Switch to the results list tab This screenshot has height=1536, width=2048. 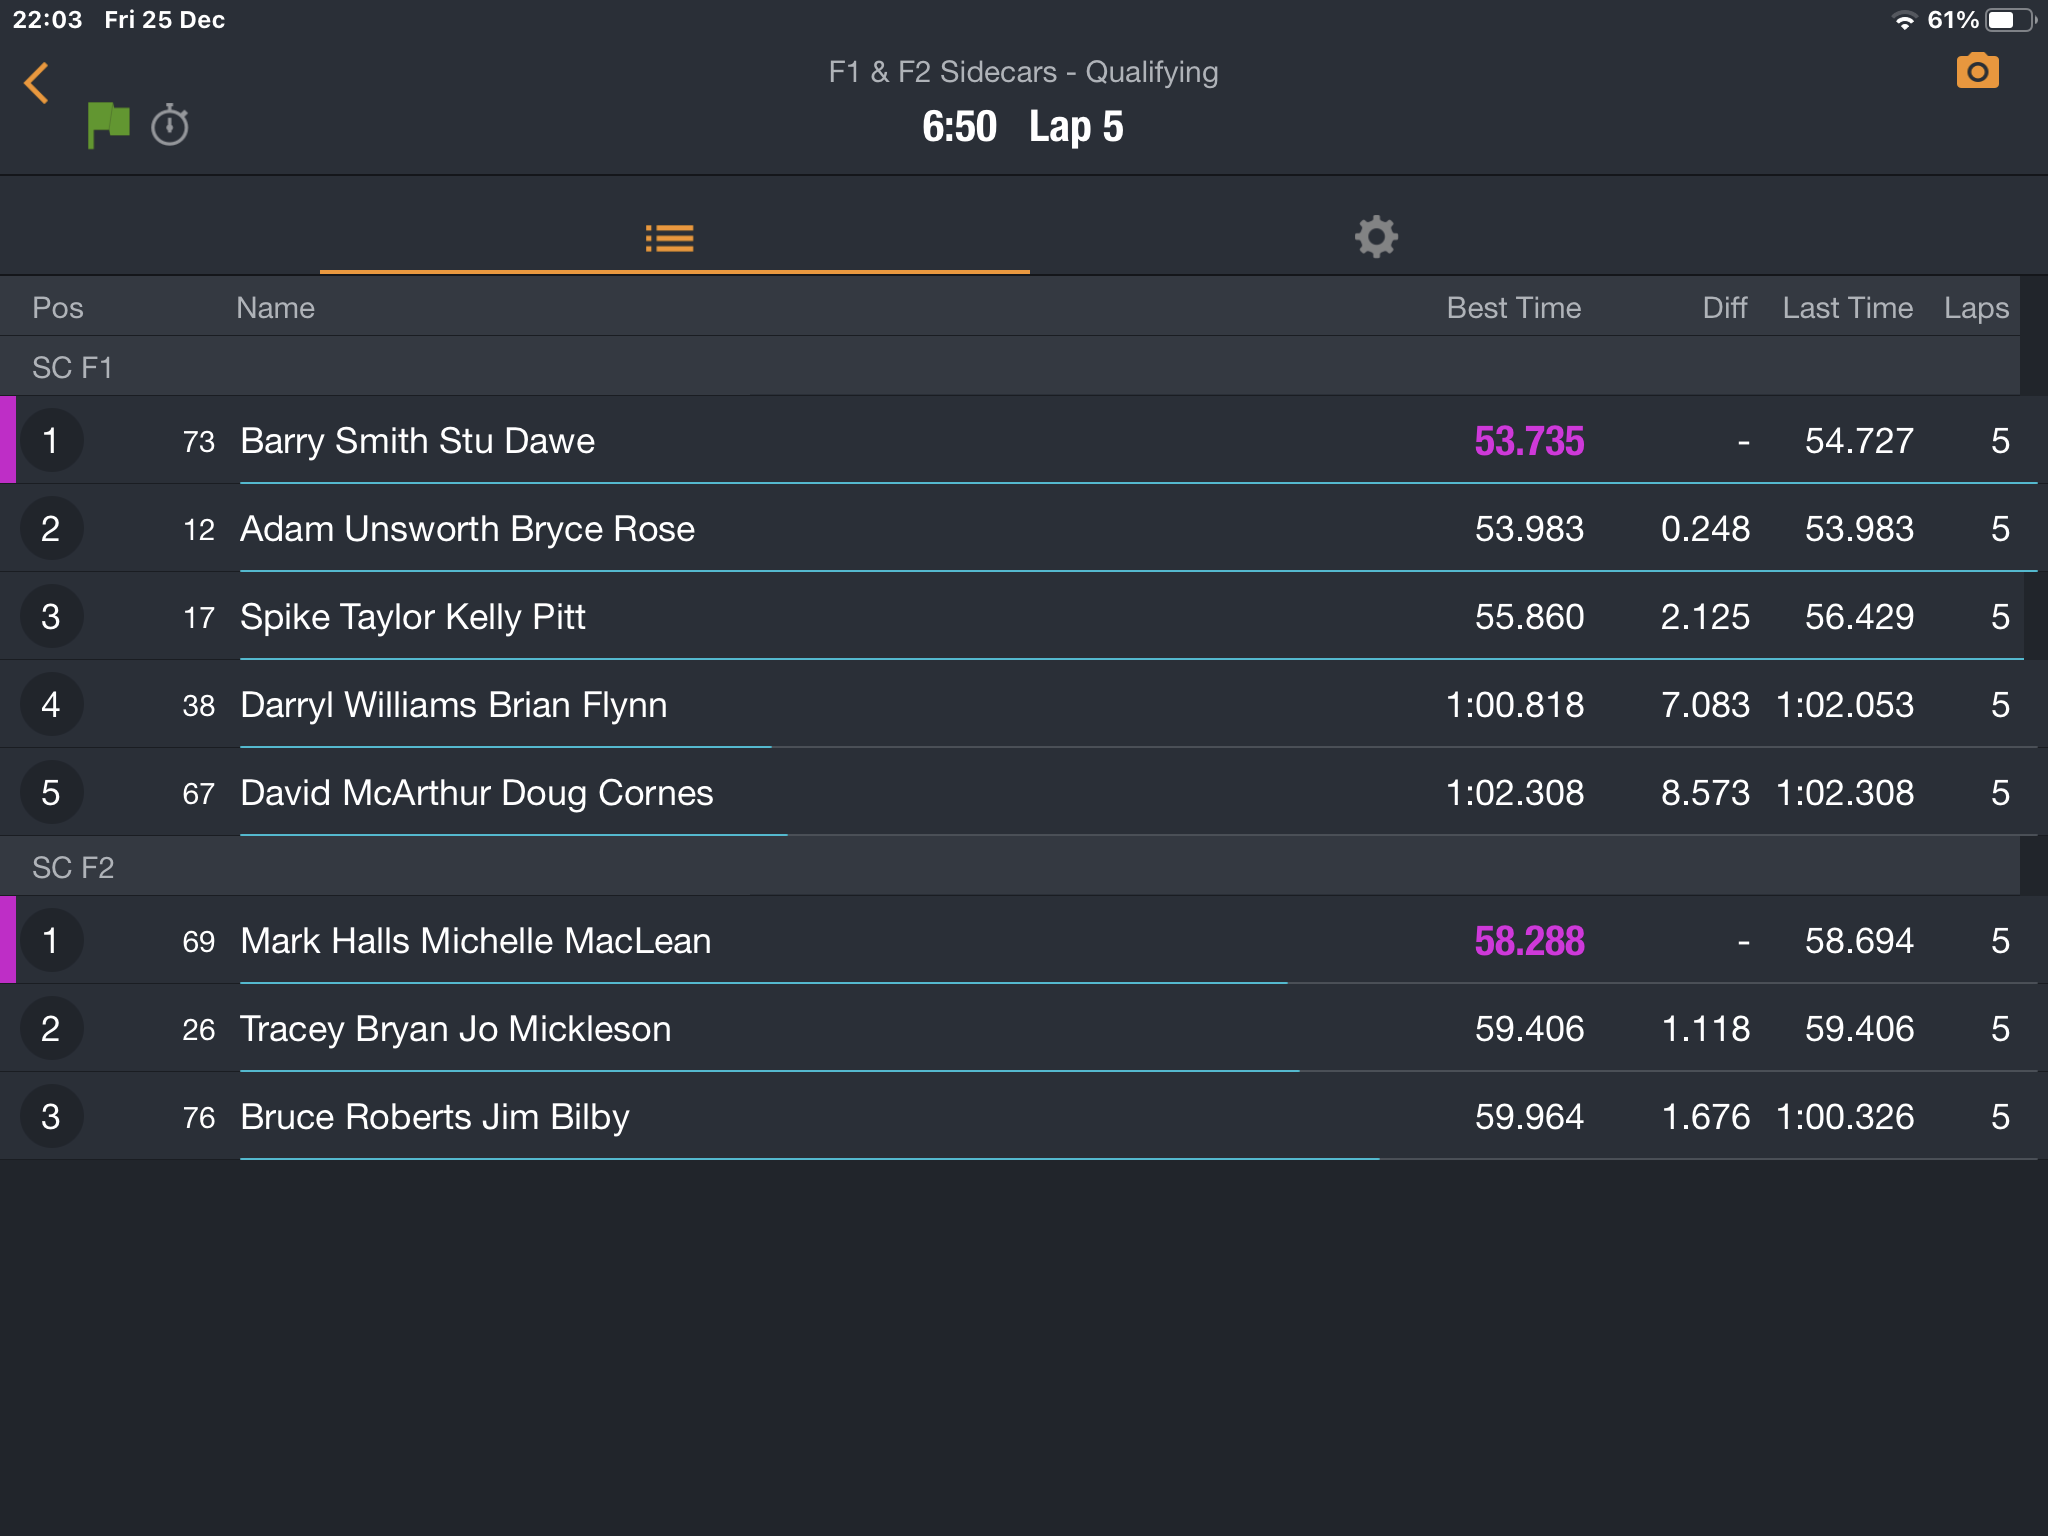pyautogui.click(x=670, y=238)
